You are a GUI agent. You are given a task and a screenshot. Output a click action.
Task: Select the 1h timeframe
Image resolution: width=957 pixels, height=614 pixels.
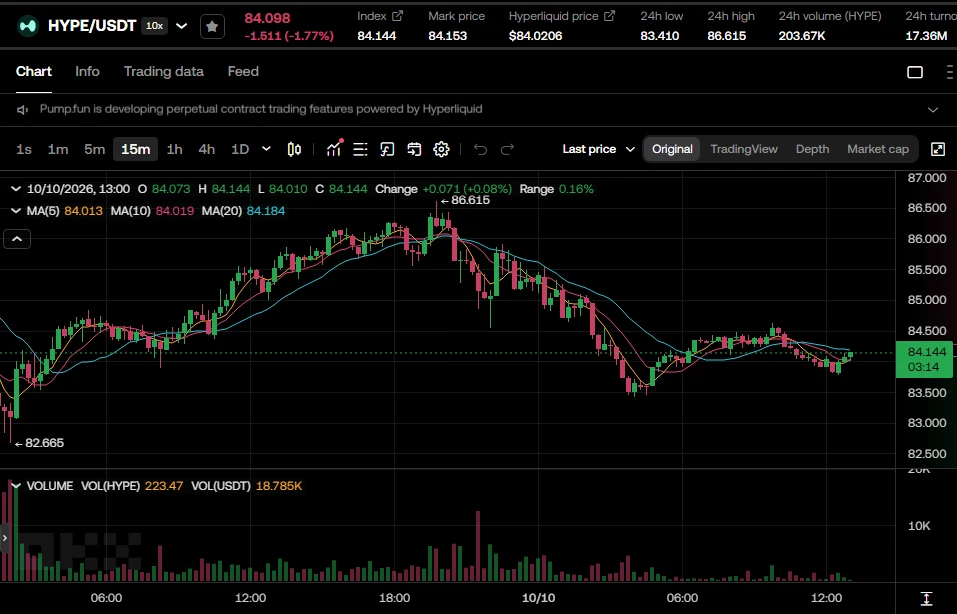(175, 150)
